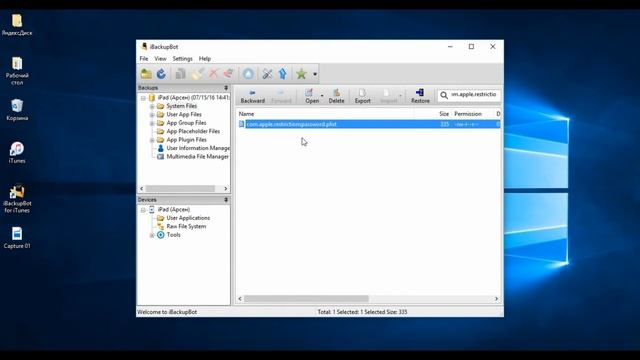Open iBackupBot for iTunes desktop icon
This screenshot has width=640, height=360.
17,200
